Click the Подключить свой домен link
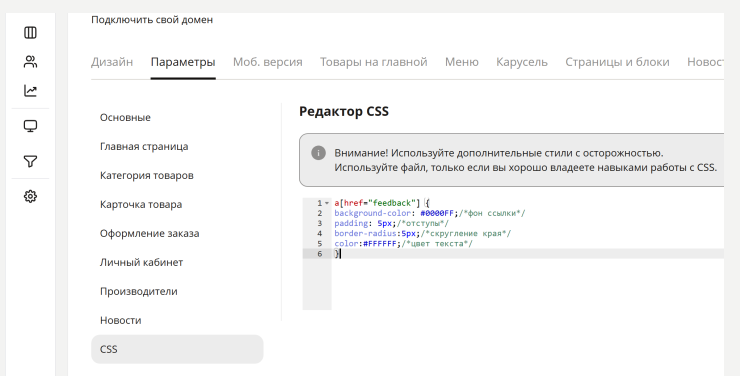This screenshot has height=376, width=740. [x=152, y=20]
